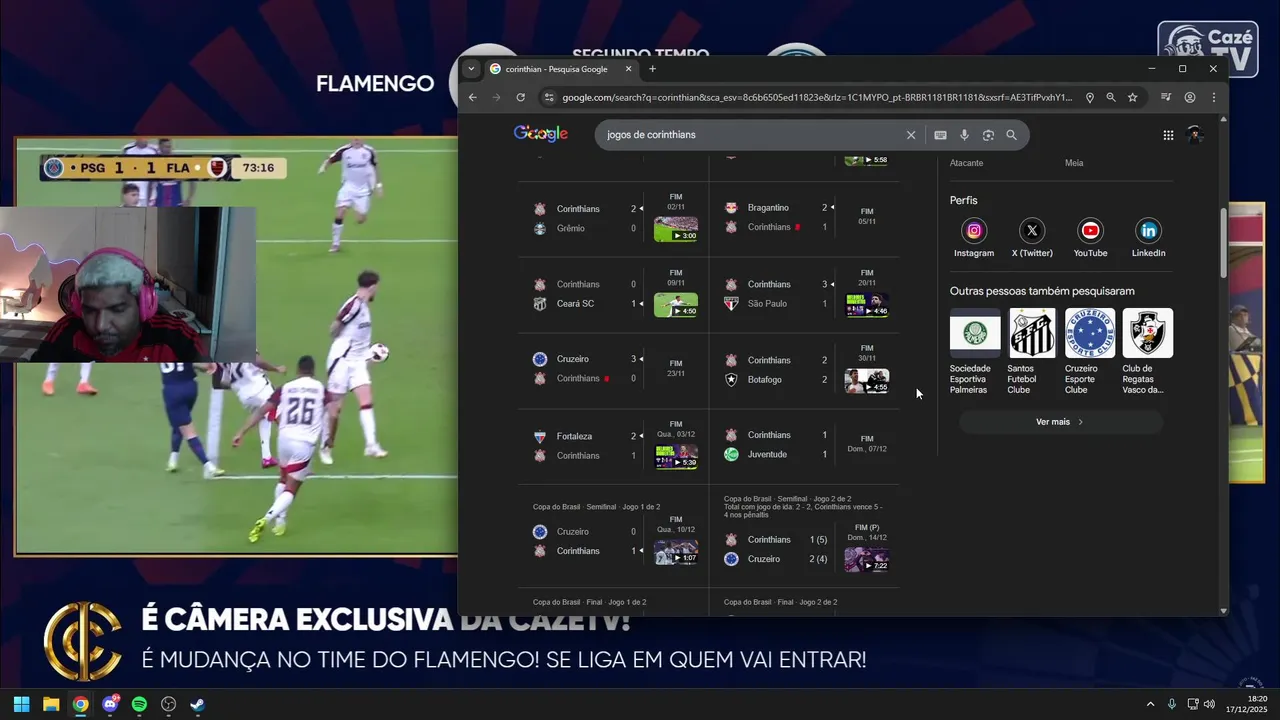Click the location permission icon in address bar
This screenshot has width=1280, height=720.
[x=1090, y=97]
